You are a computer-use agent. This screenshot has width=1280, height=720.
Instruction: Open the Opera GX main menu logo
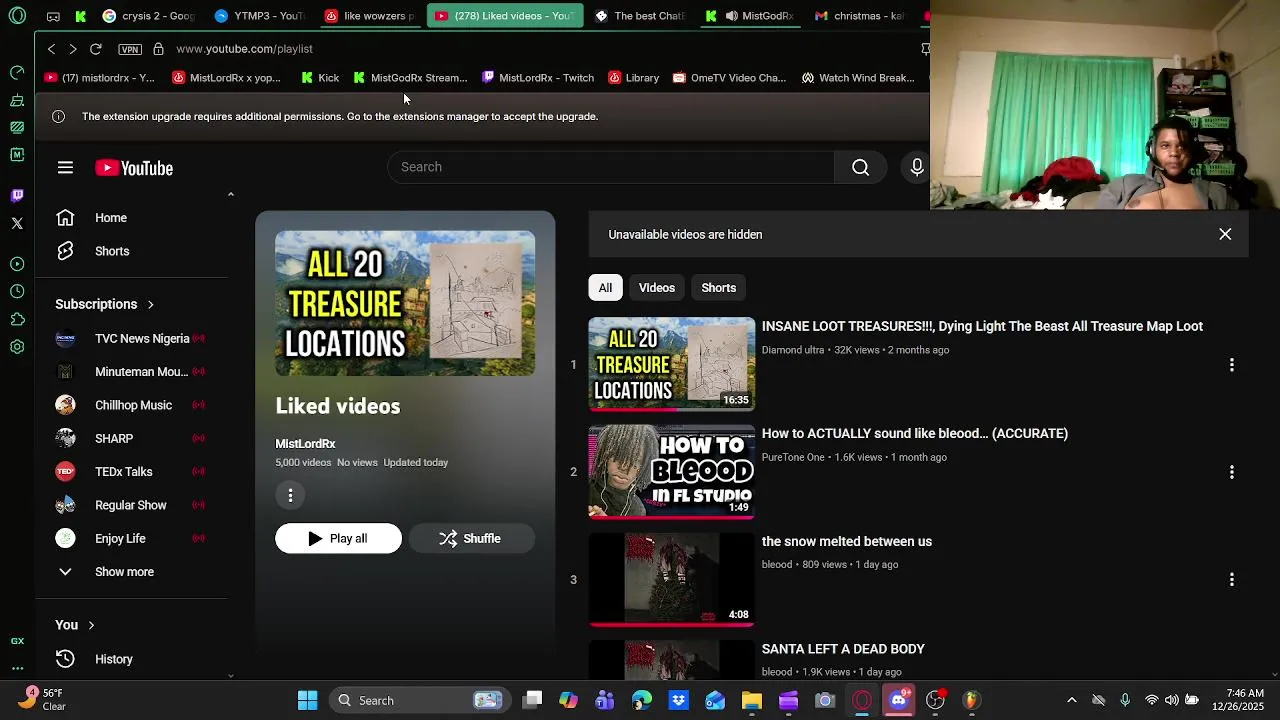click(x=17, y=16)
